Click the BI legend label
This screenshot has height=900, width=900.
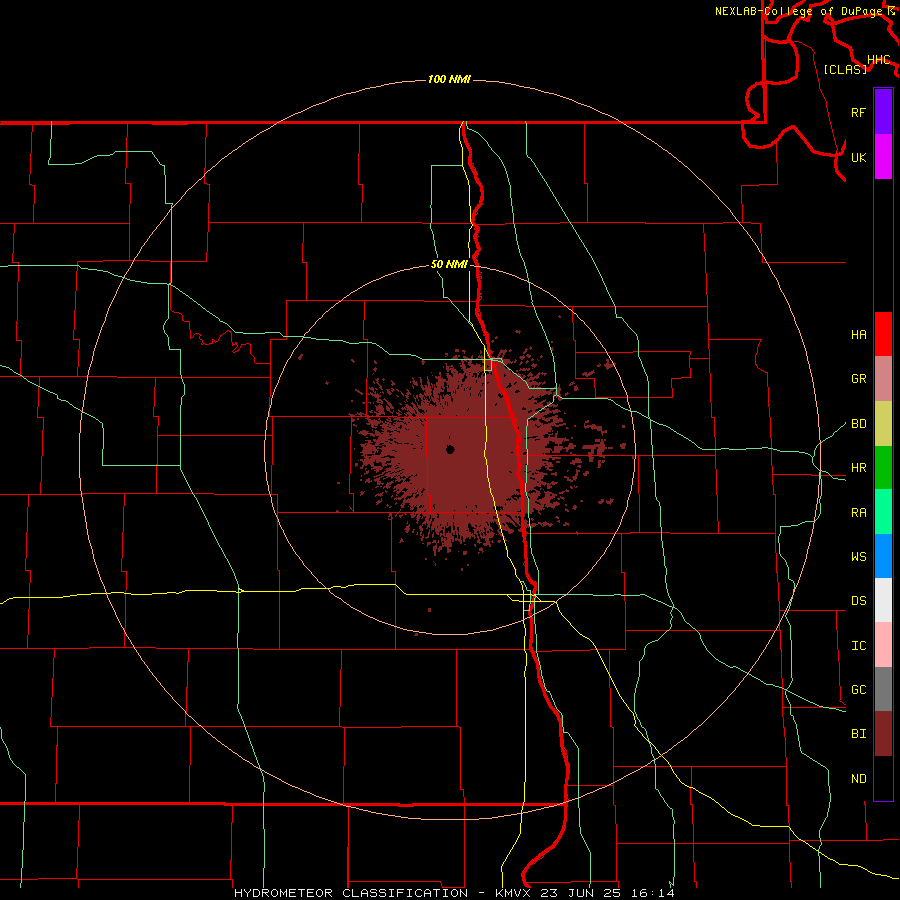tap(859, 734)
